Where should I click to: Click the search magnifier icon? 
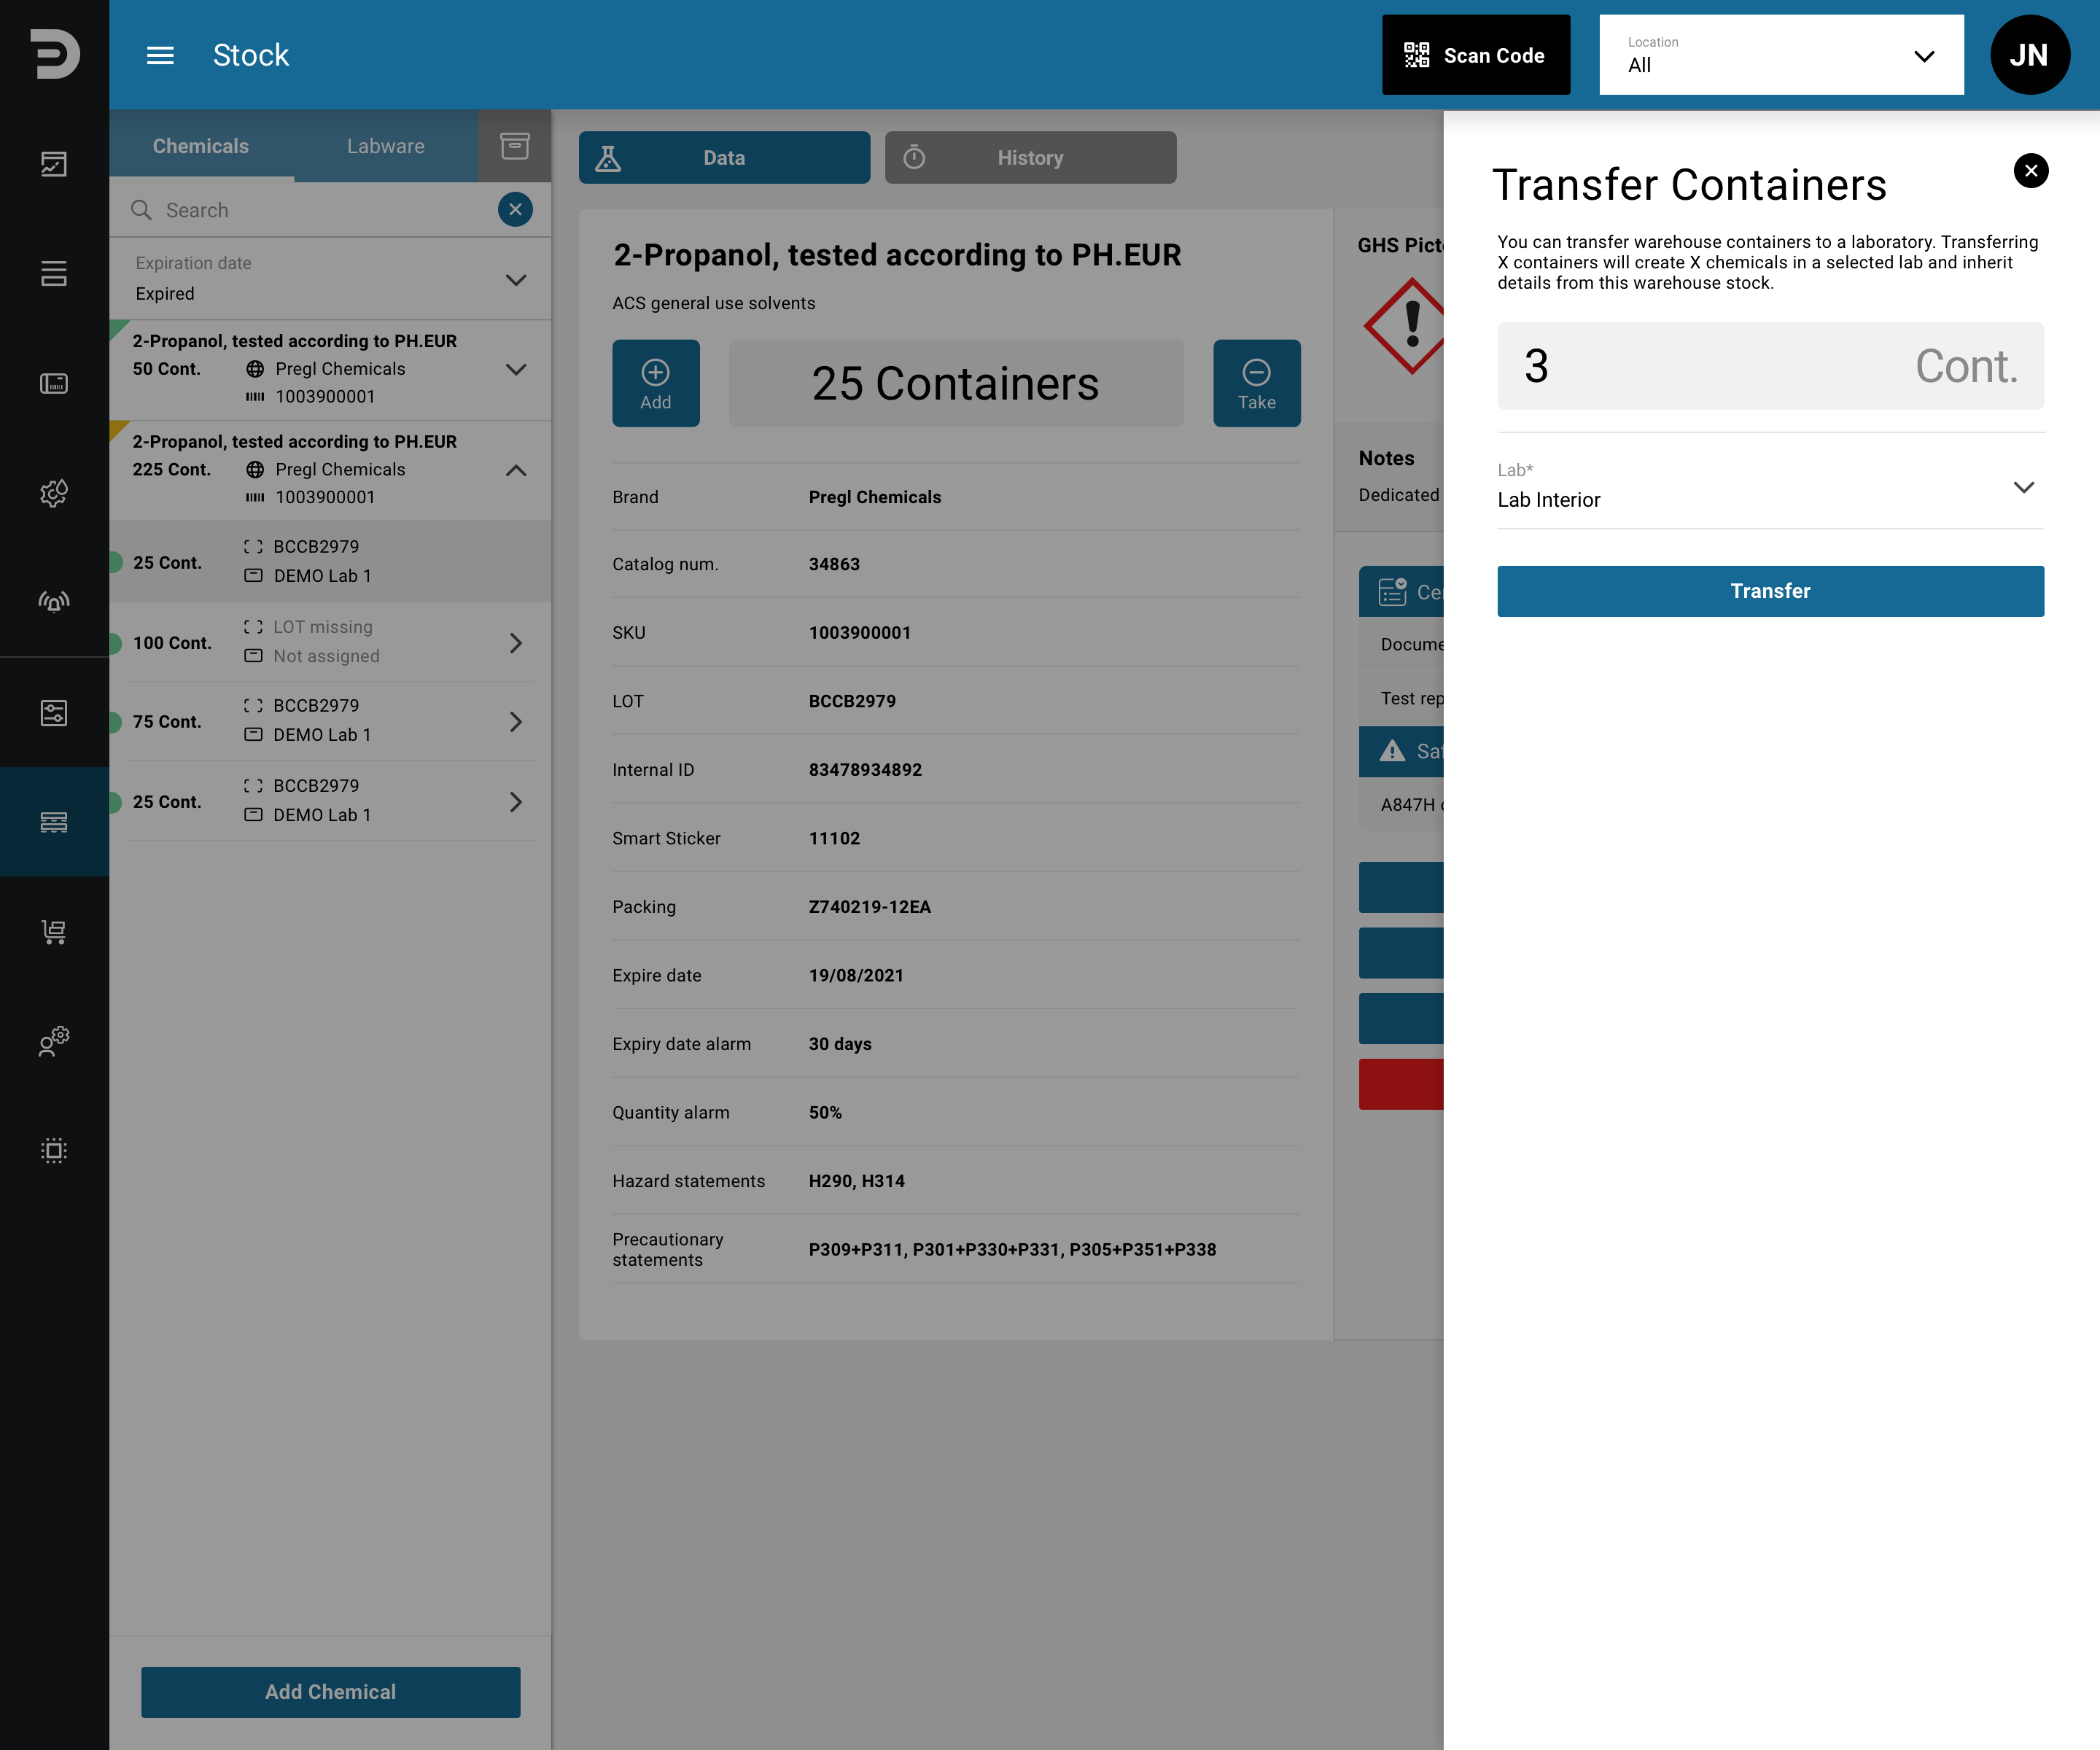[142, 210]
